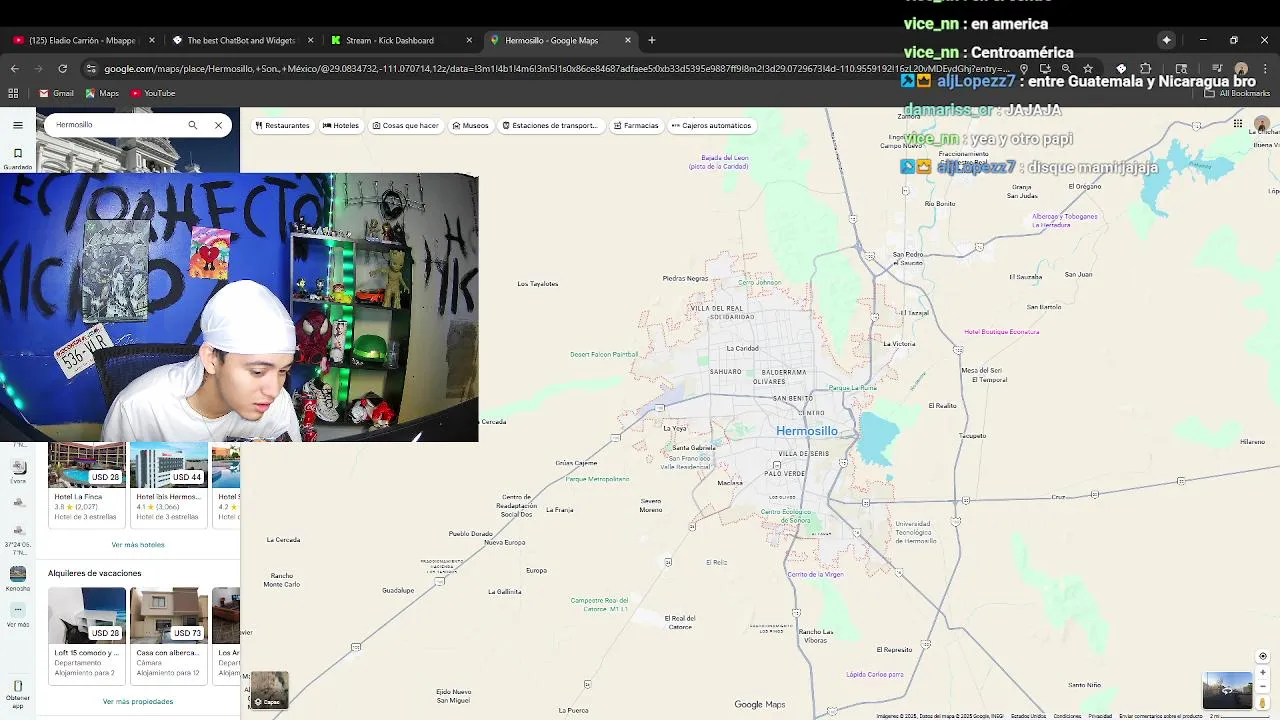
Task: Filter map by Restaurantes chip
Action: point(282,126)
